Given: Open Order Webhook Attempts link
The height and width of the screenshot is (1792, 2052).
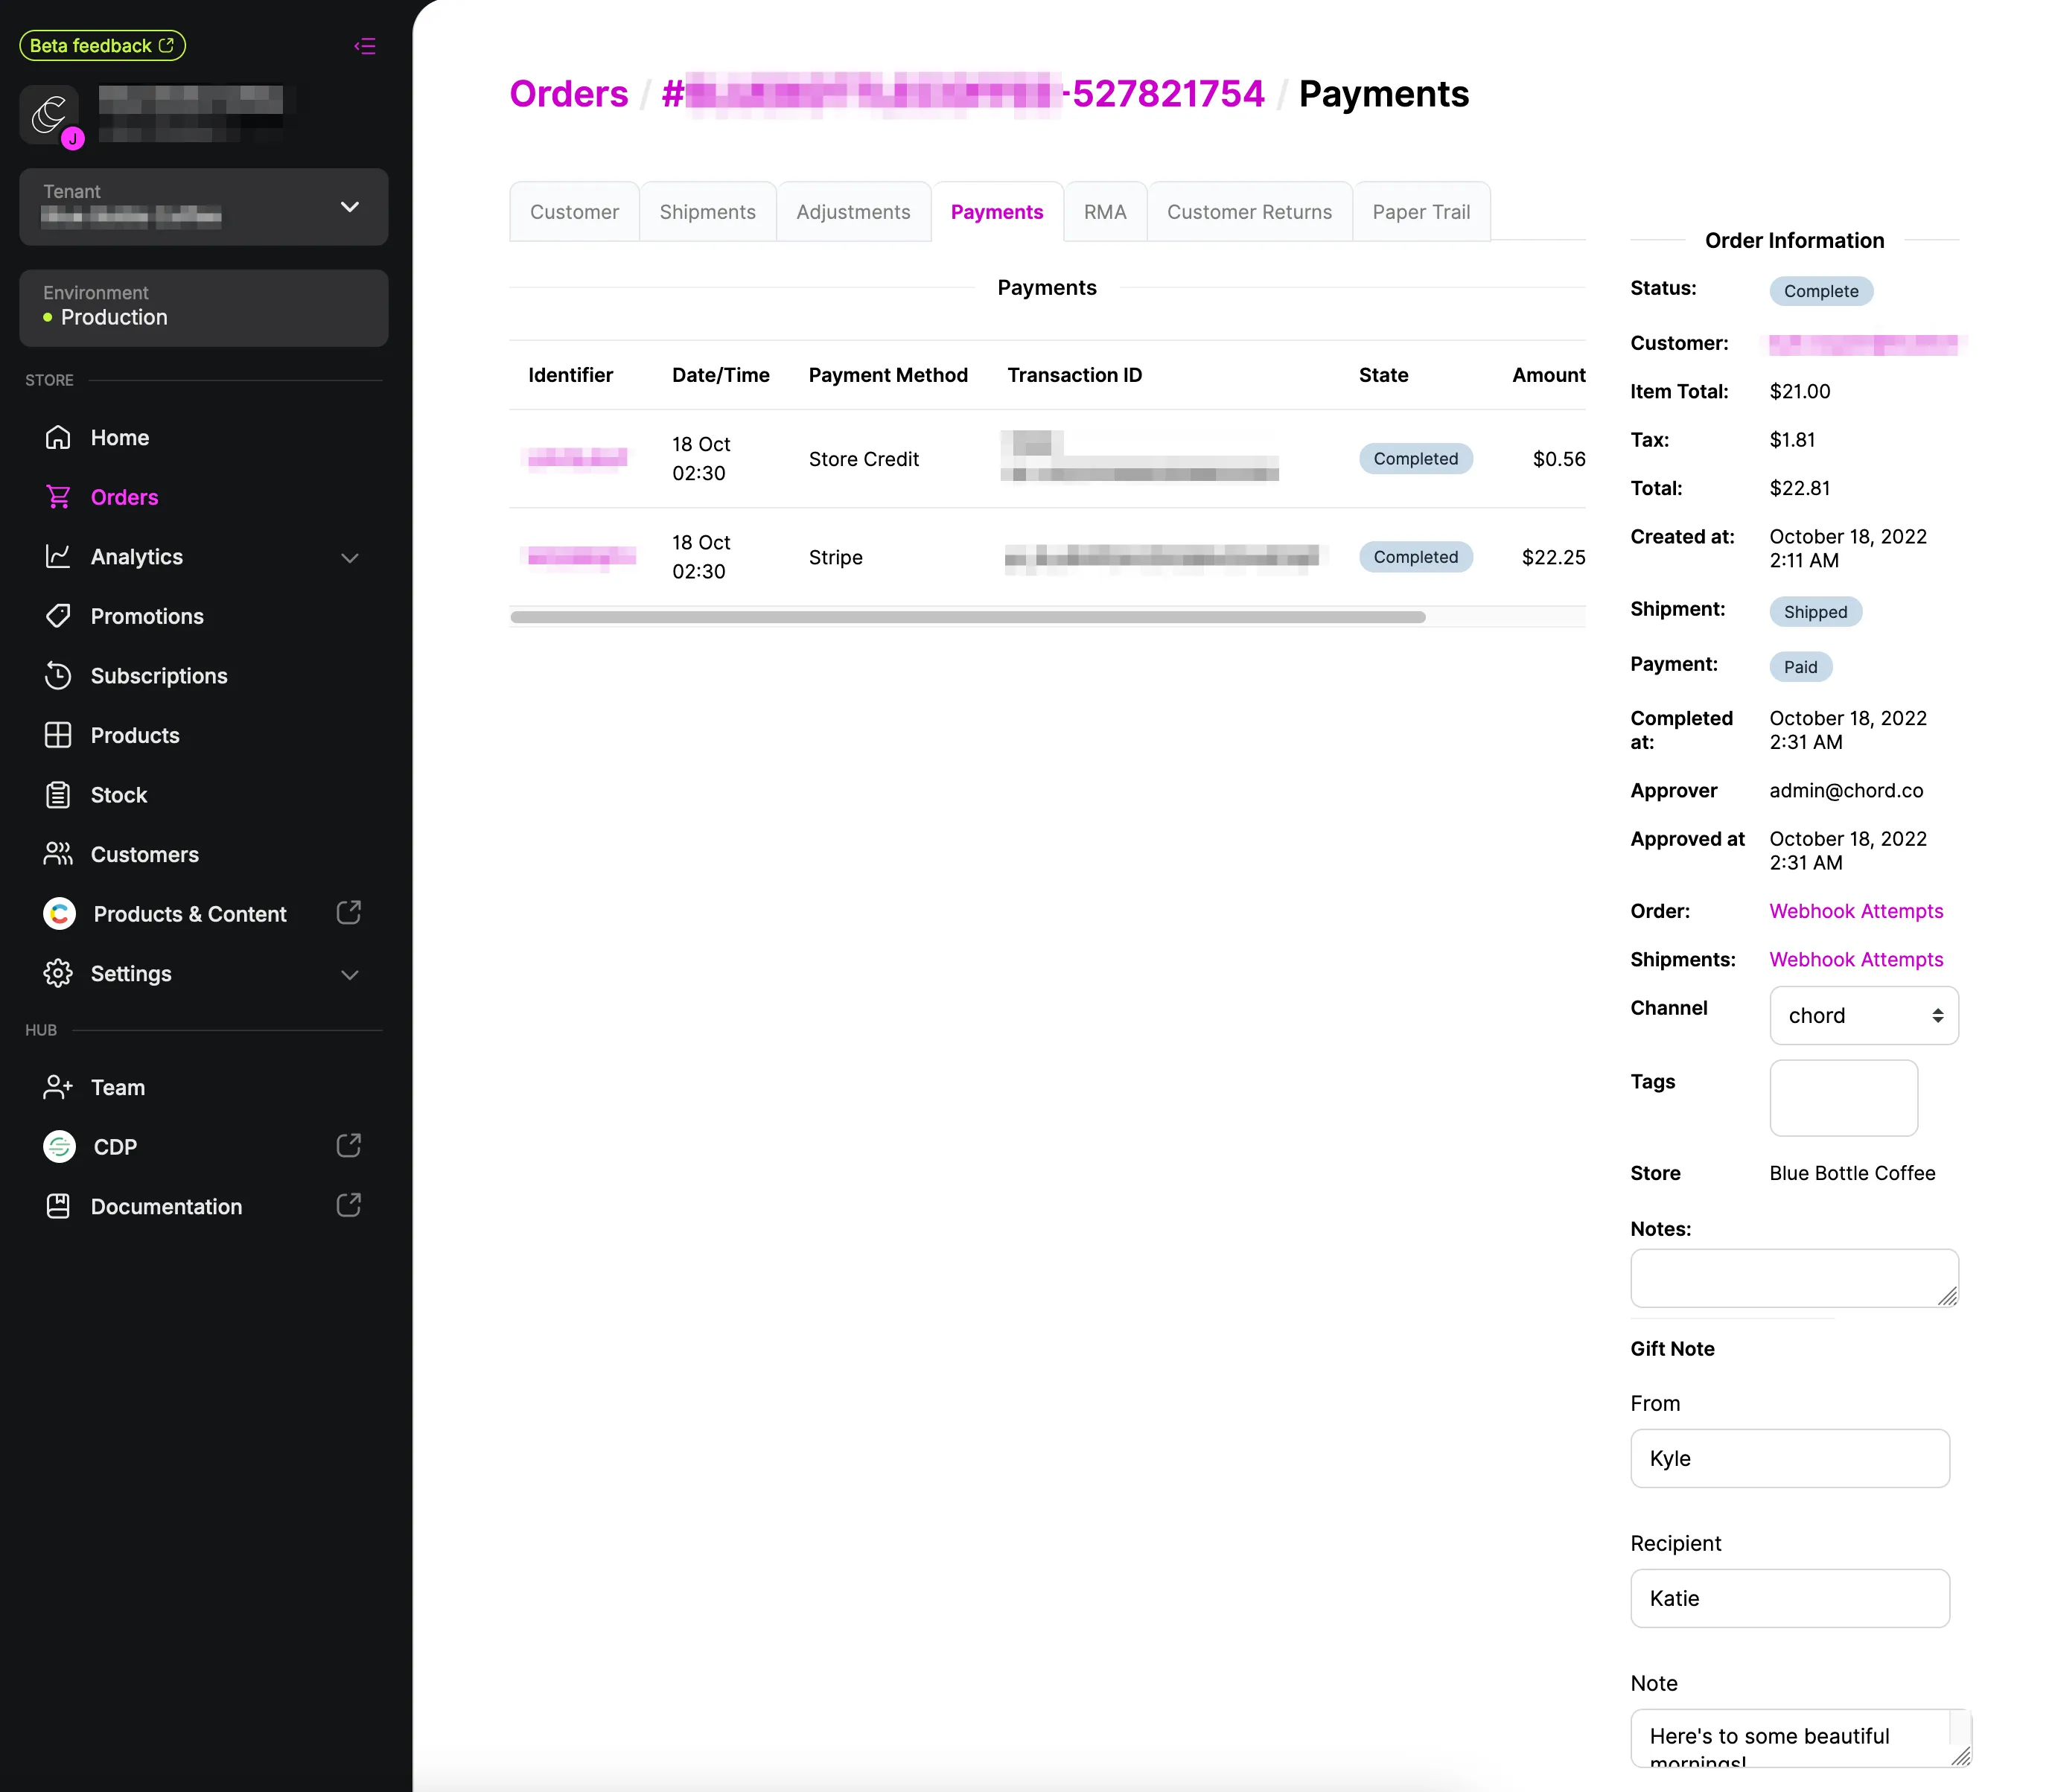Looking at the screenshot, I should point(1856,911).
